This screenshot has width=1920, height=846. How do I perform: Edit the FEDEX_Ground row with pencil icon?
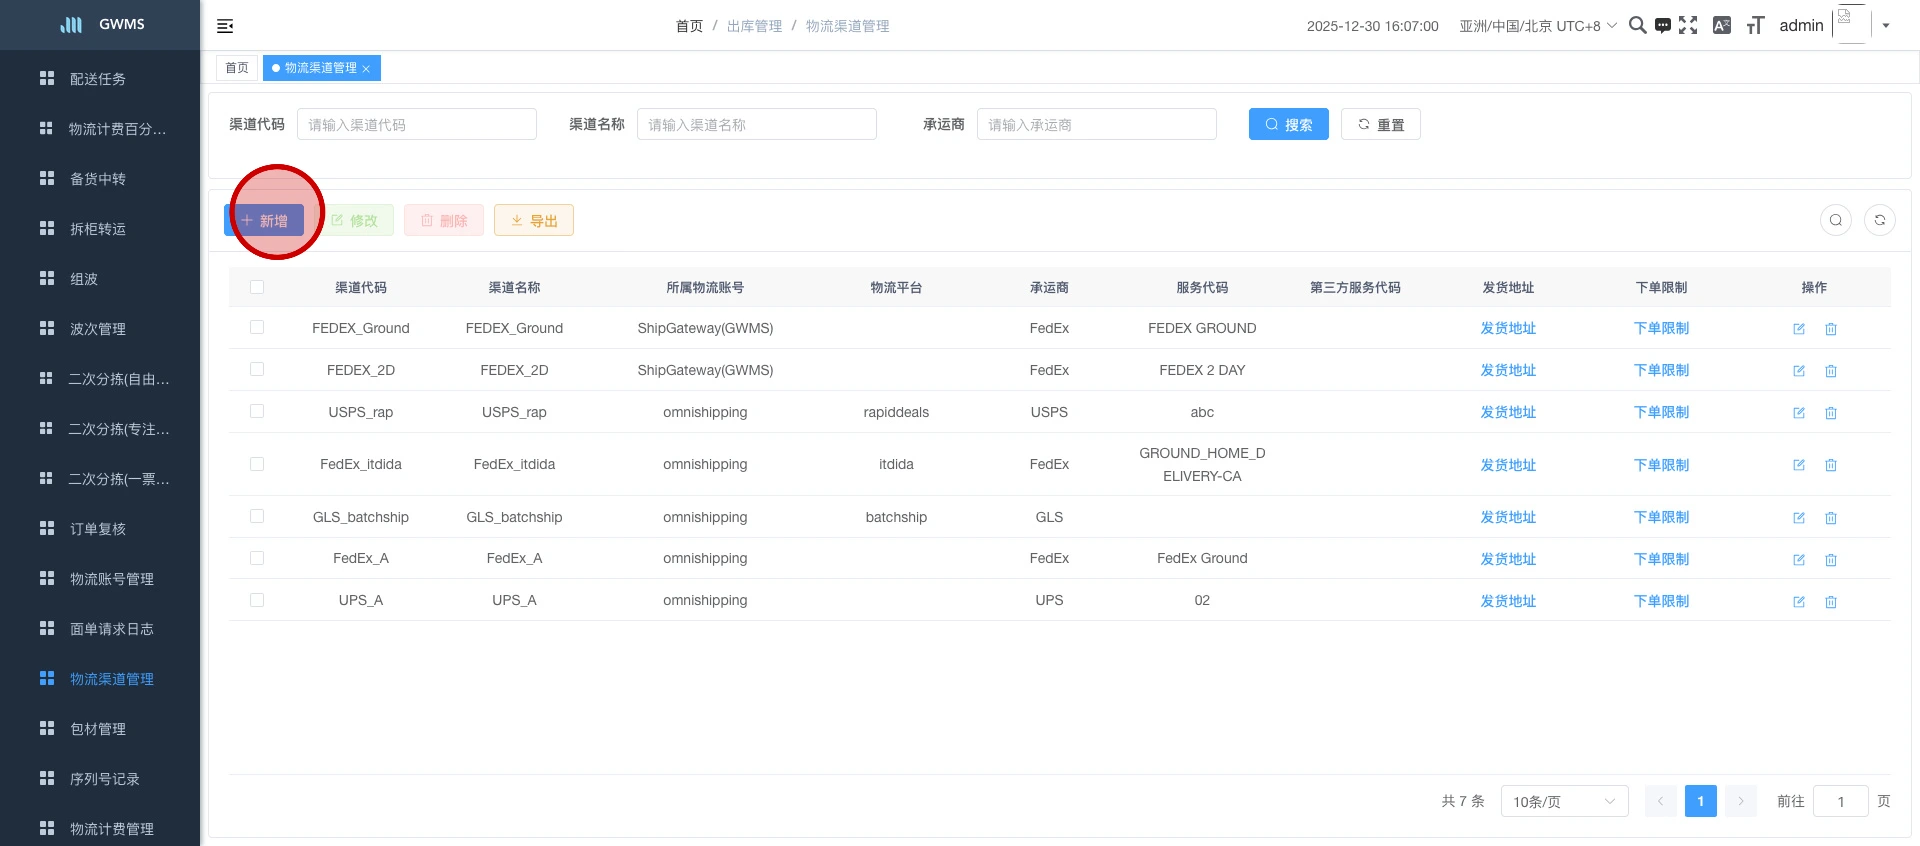tap(1799, 329)
